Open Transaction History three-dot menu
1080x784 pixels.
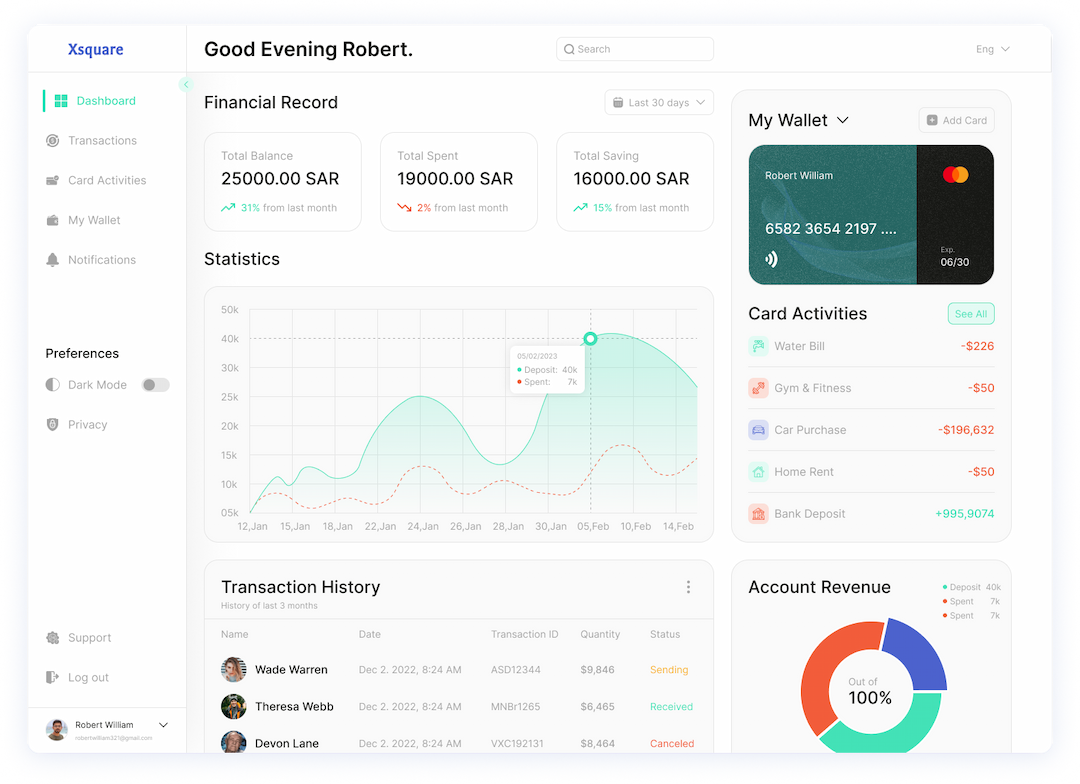click(x=688, y=587)
